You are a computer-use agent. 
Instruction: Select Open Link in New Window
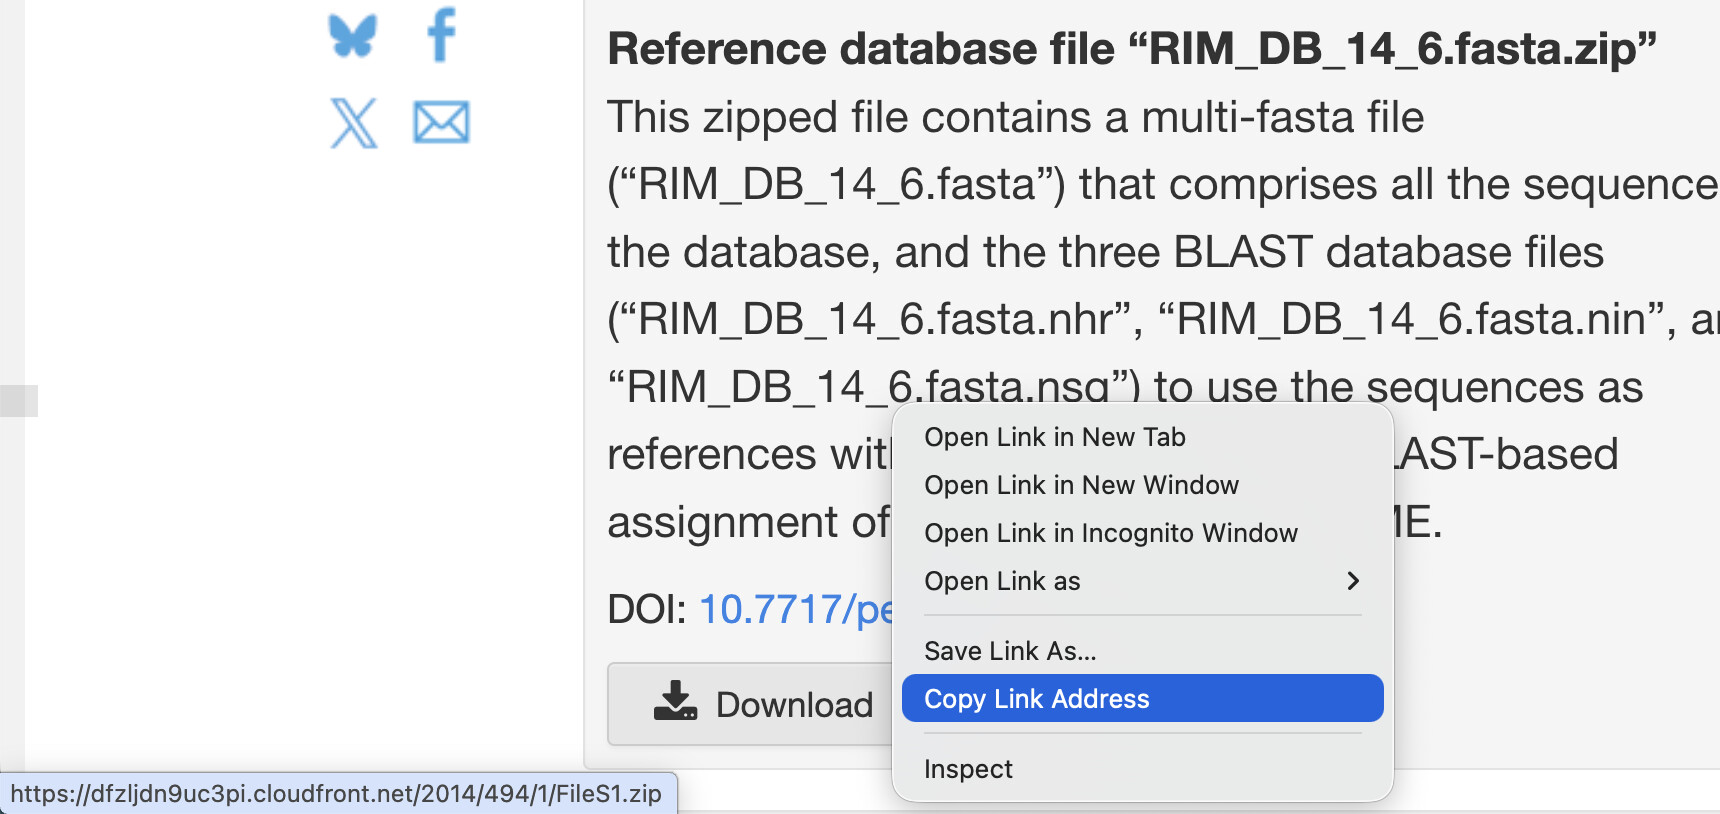pyautogui.click(x=1081, y=485)
